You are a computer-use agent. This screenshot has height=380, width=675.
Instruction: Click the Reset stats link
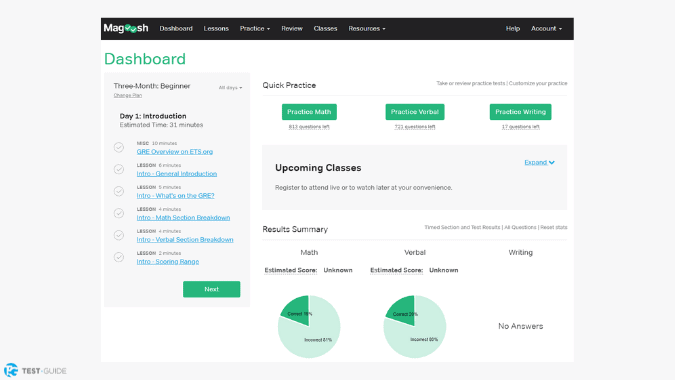click(x=554, y=227)
